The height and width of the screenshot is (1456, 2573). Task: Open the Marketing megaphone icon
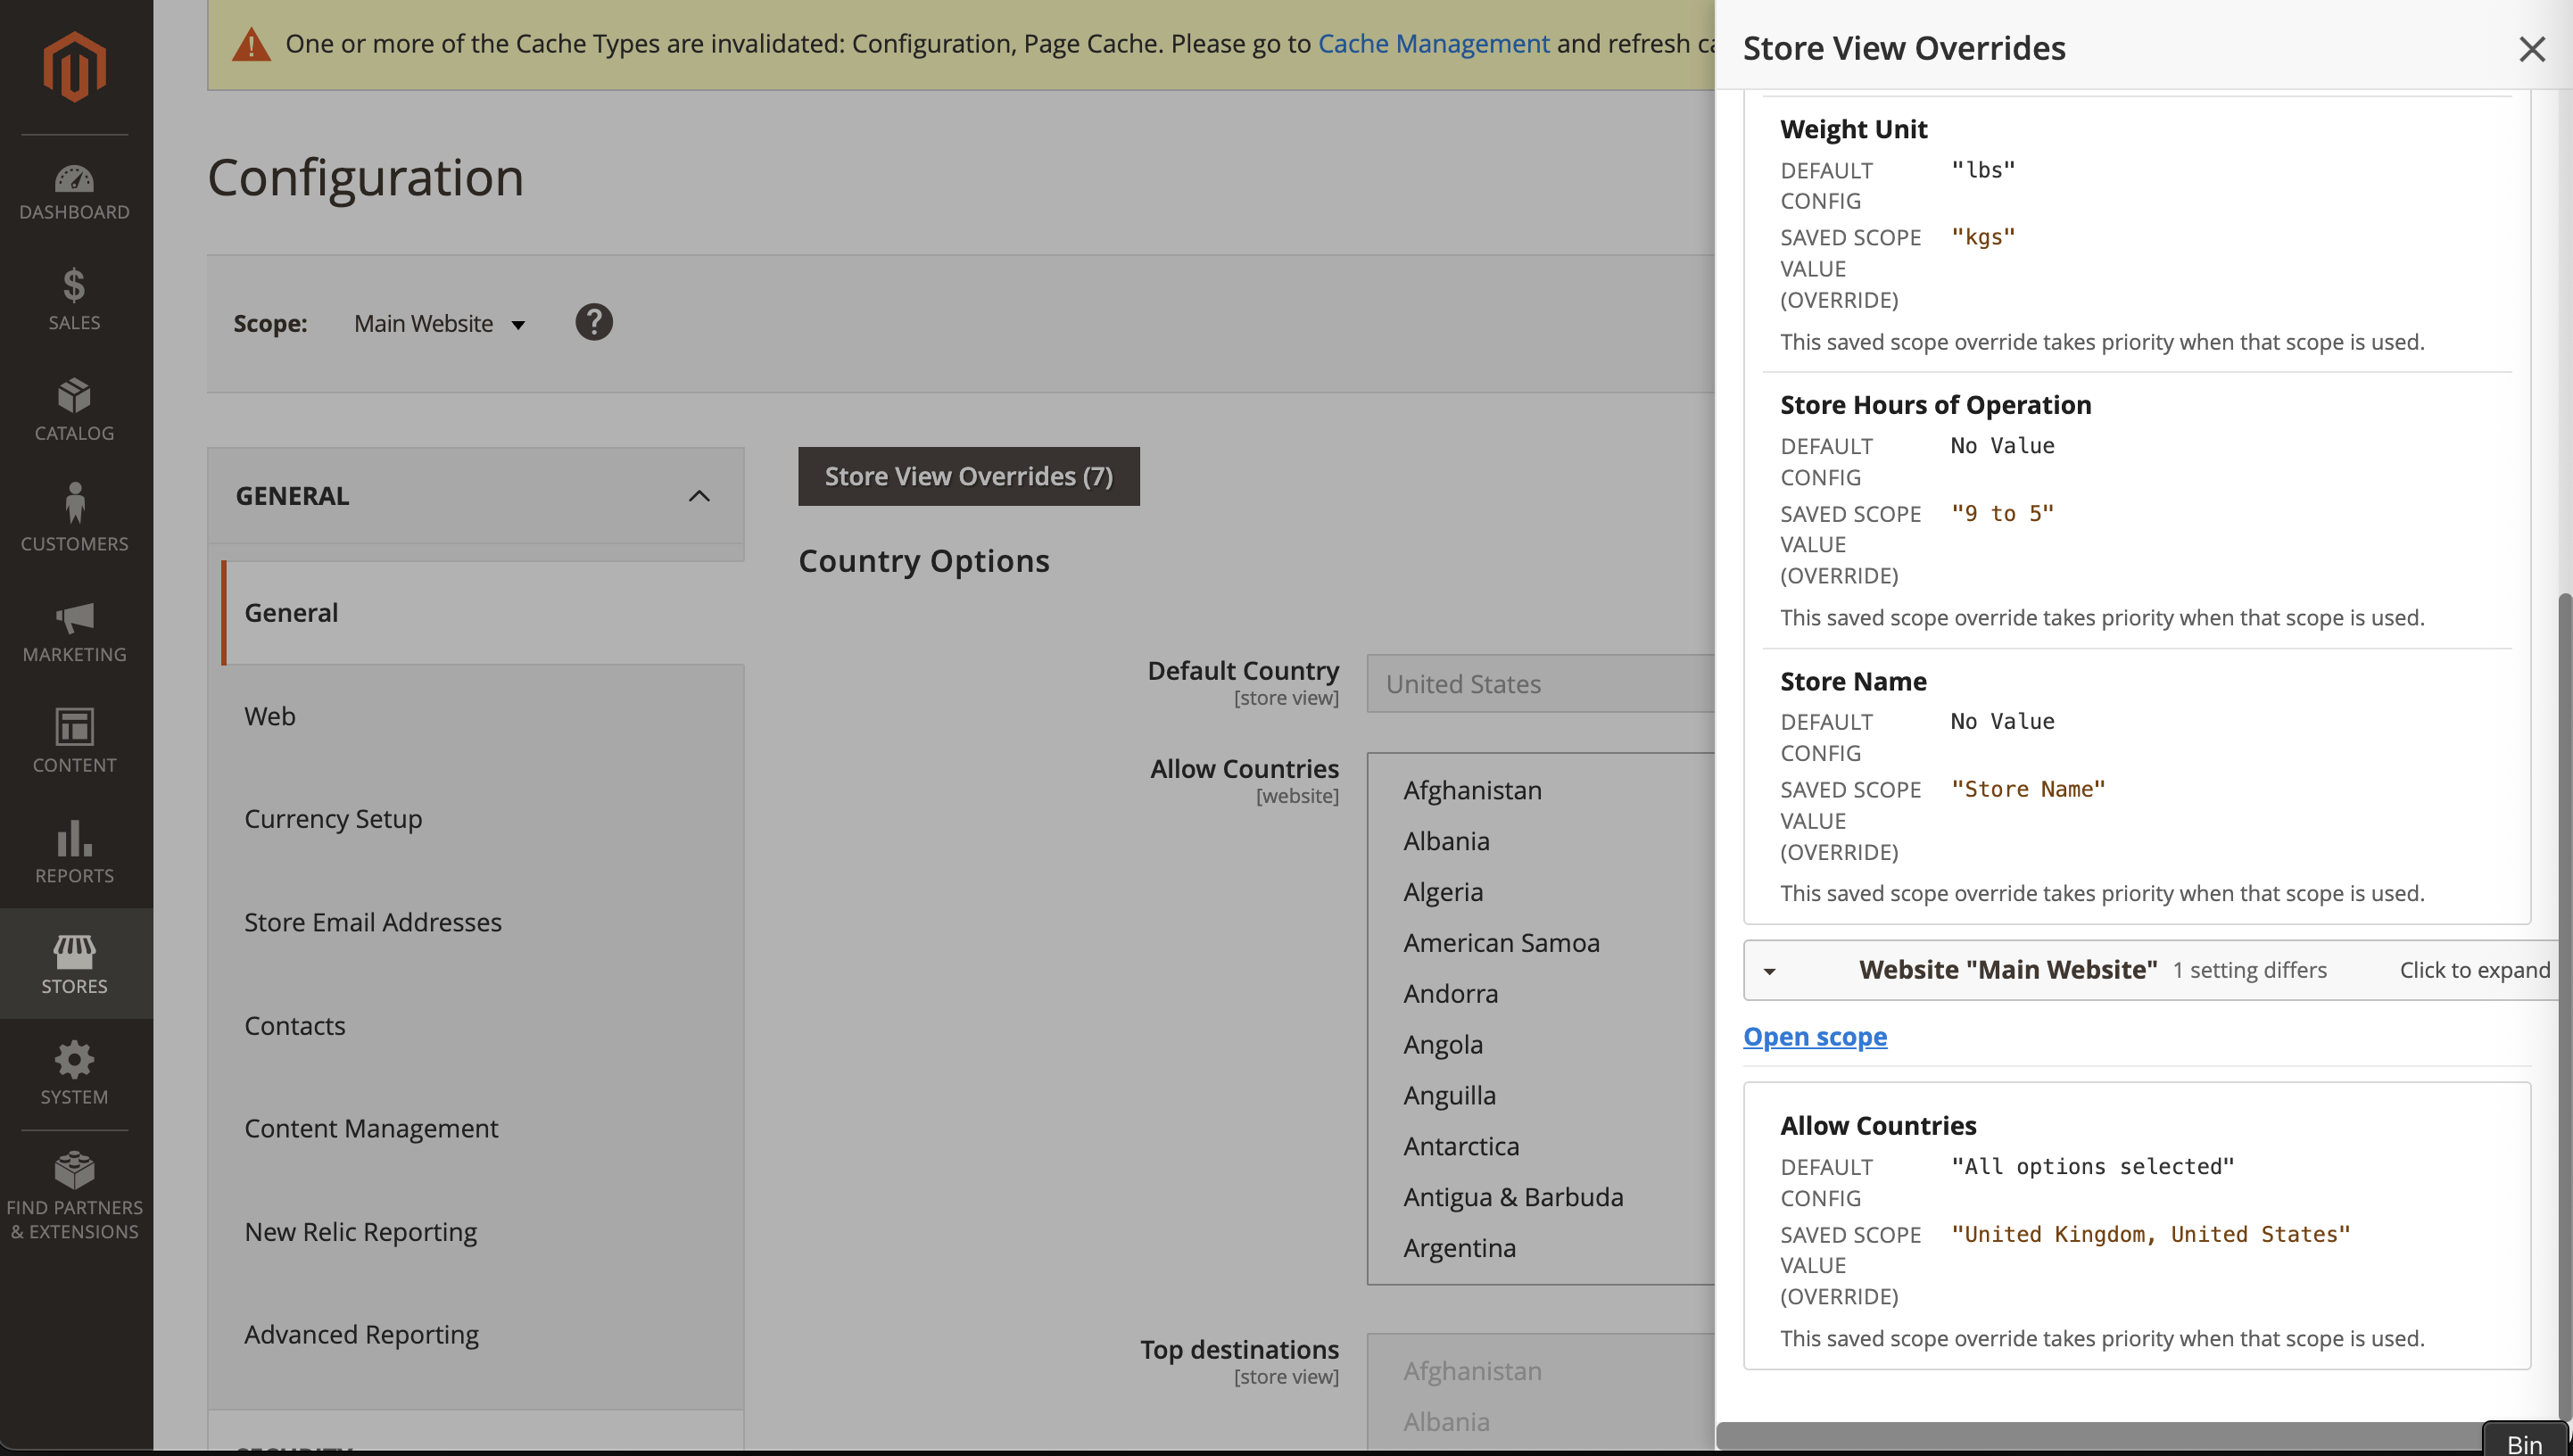[74, 618]
